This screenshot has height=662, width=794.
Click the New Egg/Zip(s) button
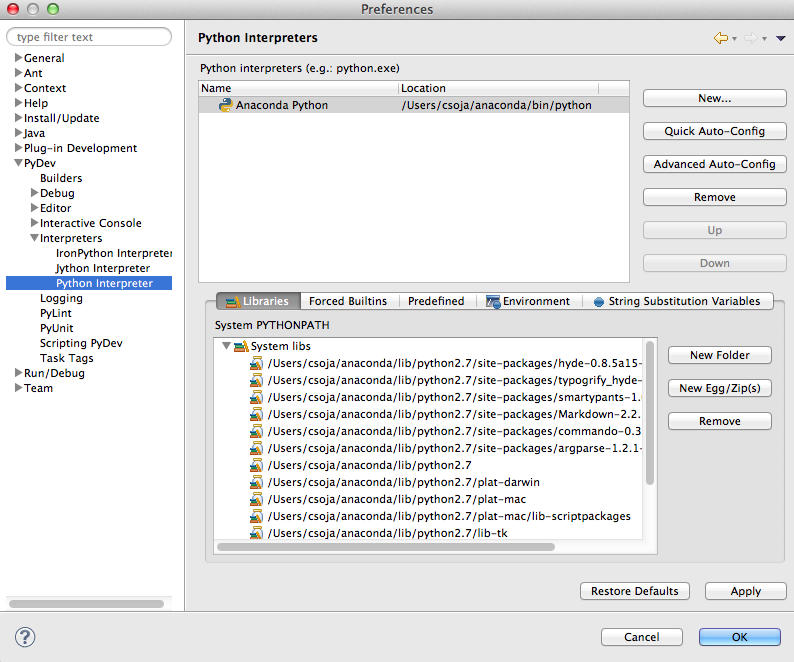[x=720, y=388]
